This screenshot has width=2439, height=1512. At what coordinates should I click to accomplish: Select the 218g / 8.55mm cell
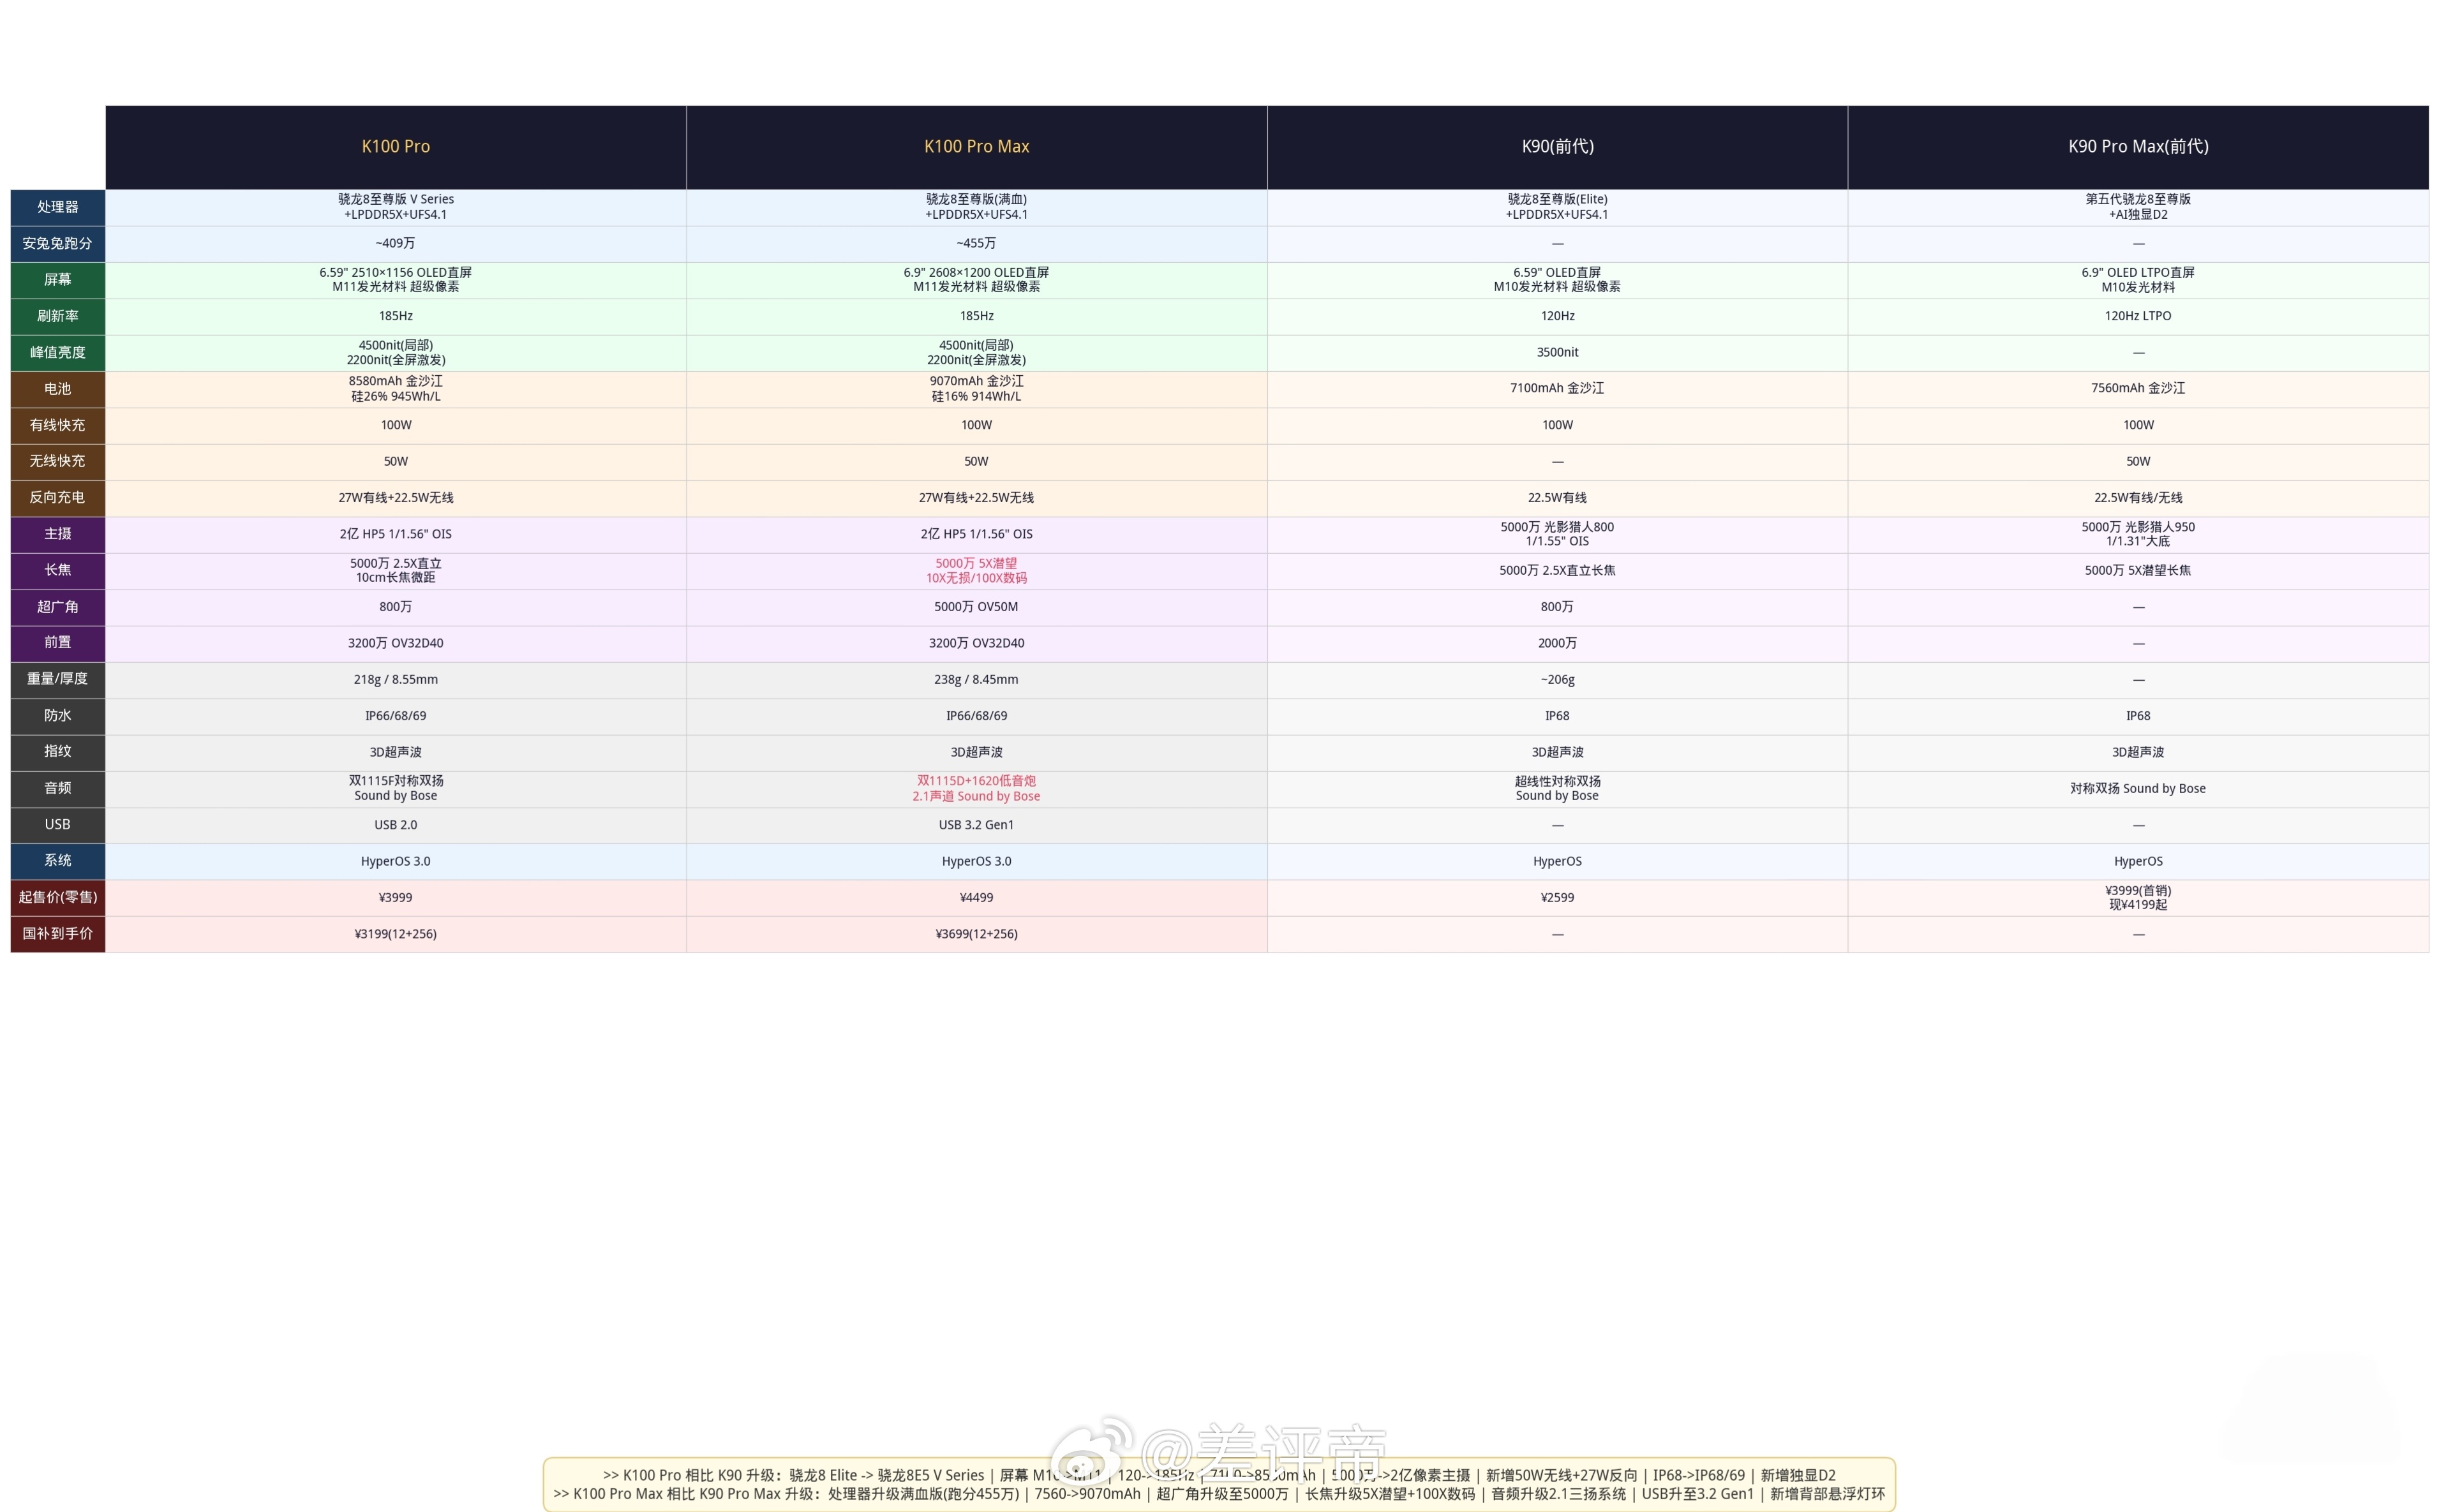pyautogui.click(x=396, y=680)
